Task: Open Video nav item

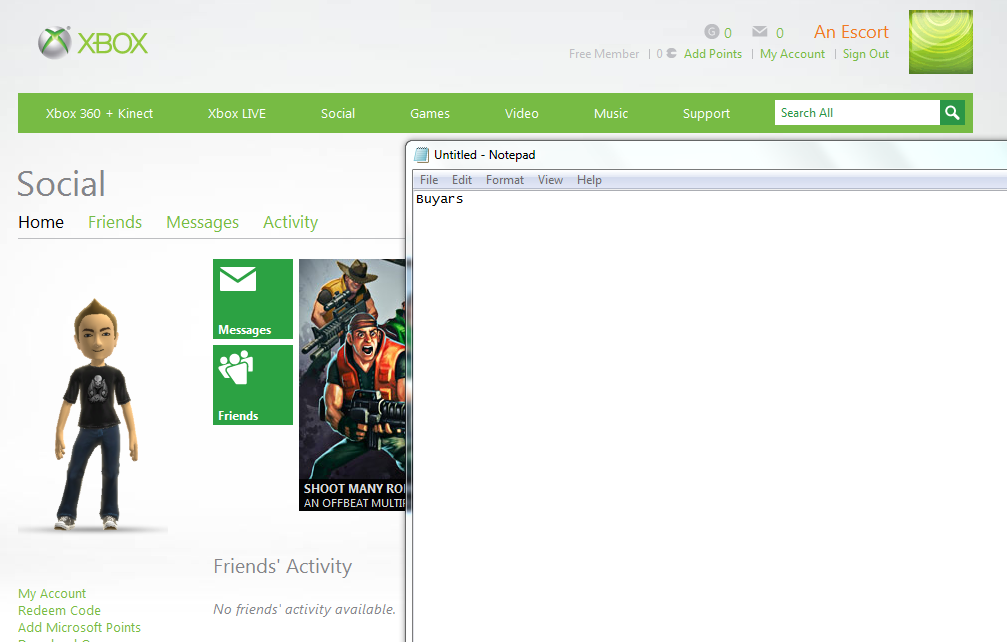Action: click(521, 114)
